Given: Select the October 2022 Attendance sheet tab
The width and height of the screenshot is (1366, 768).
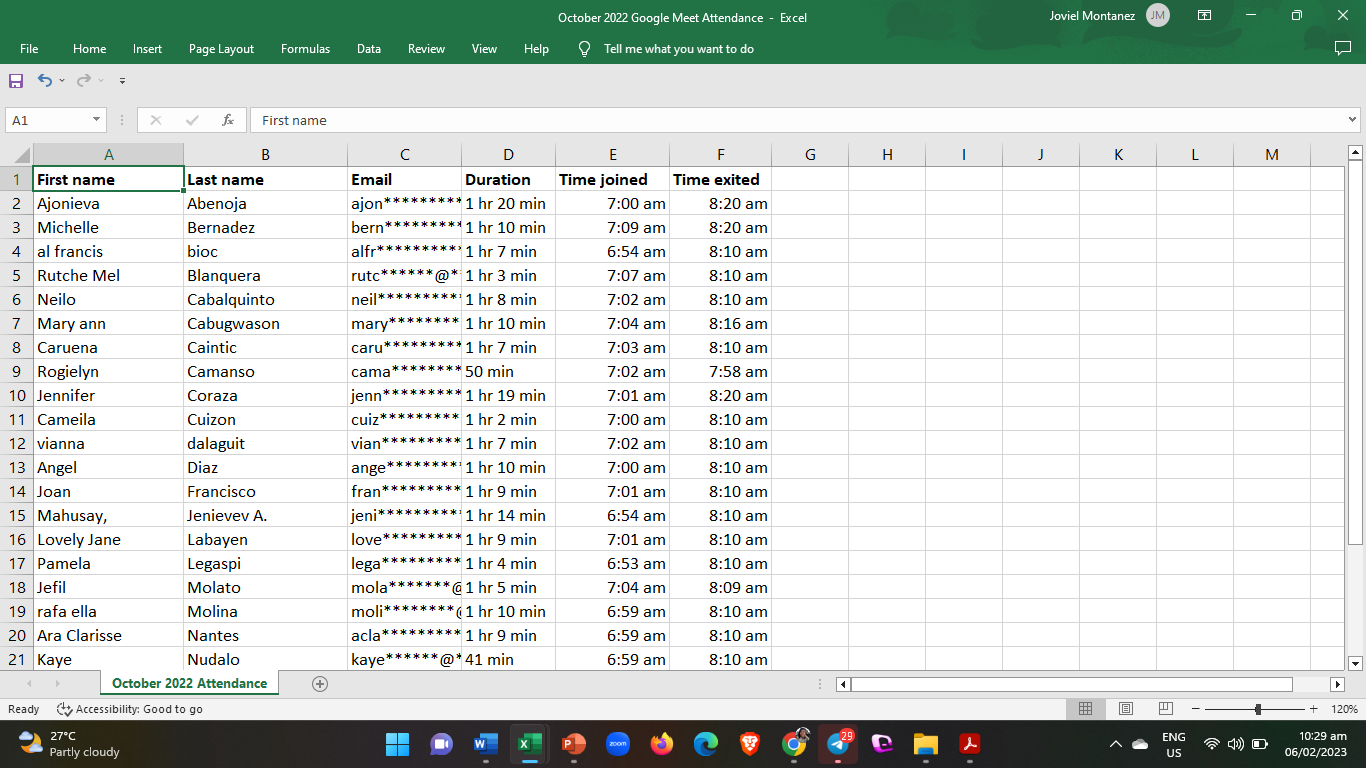Looking at the screenshot, I should [189, 684].
